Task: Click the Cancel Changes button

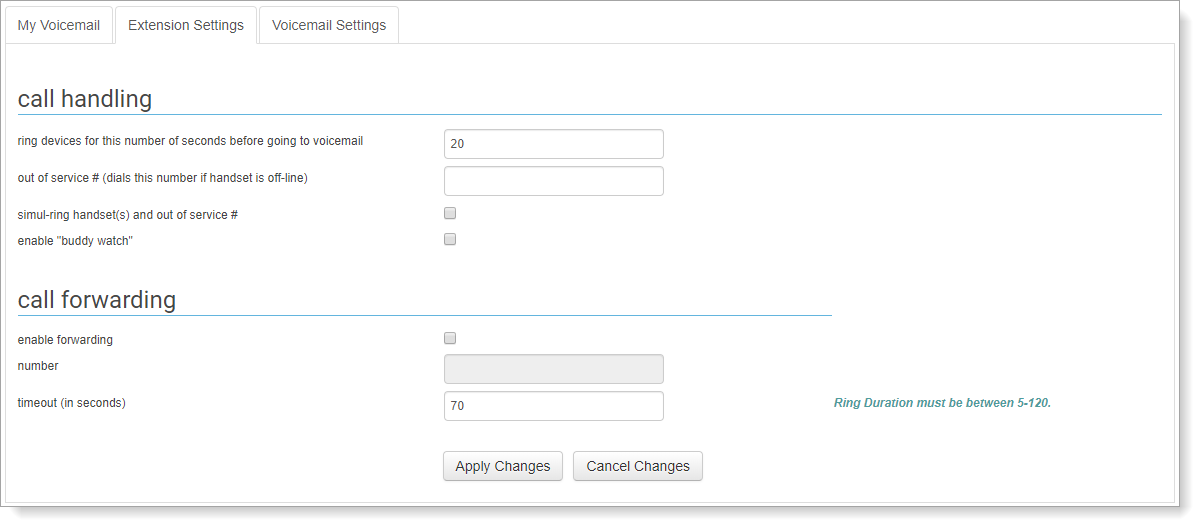Action: 638,466
